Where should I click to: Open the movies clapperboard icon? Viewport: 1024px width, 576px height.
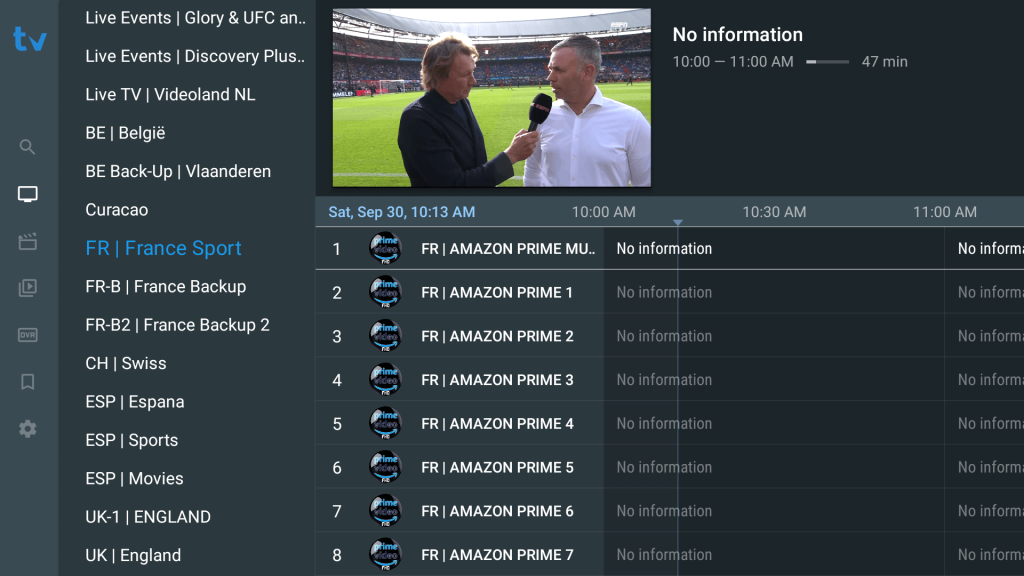pyautogui.click(x=28, y=241)
